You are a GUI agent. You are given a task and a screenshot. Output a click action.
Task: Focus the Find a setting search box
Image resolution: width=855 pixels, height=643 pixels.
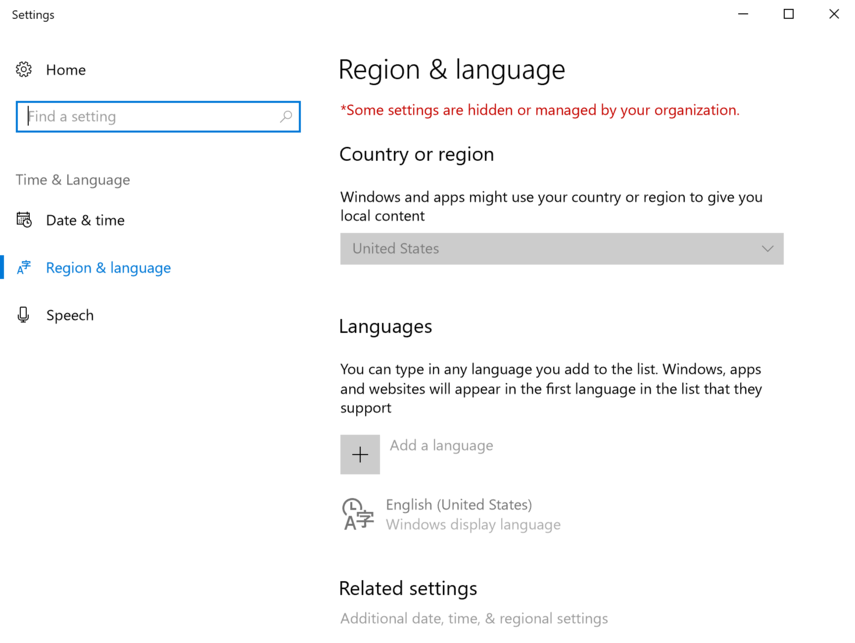click(x=150, y=117)
